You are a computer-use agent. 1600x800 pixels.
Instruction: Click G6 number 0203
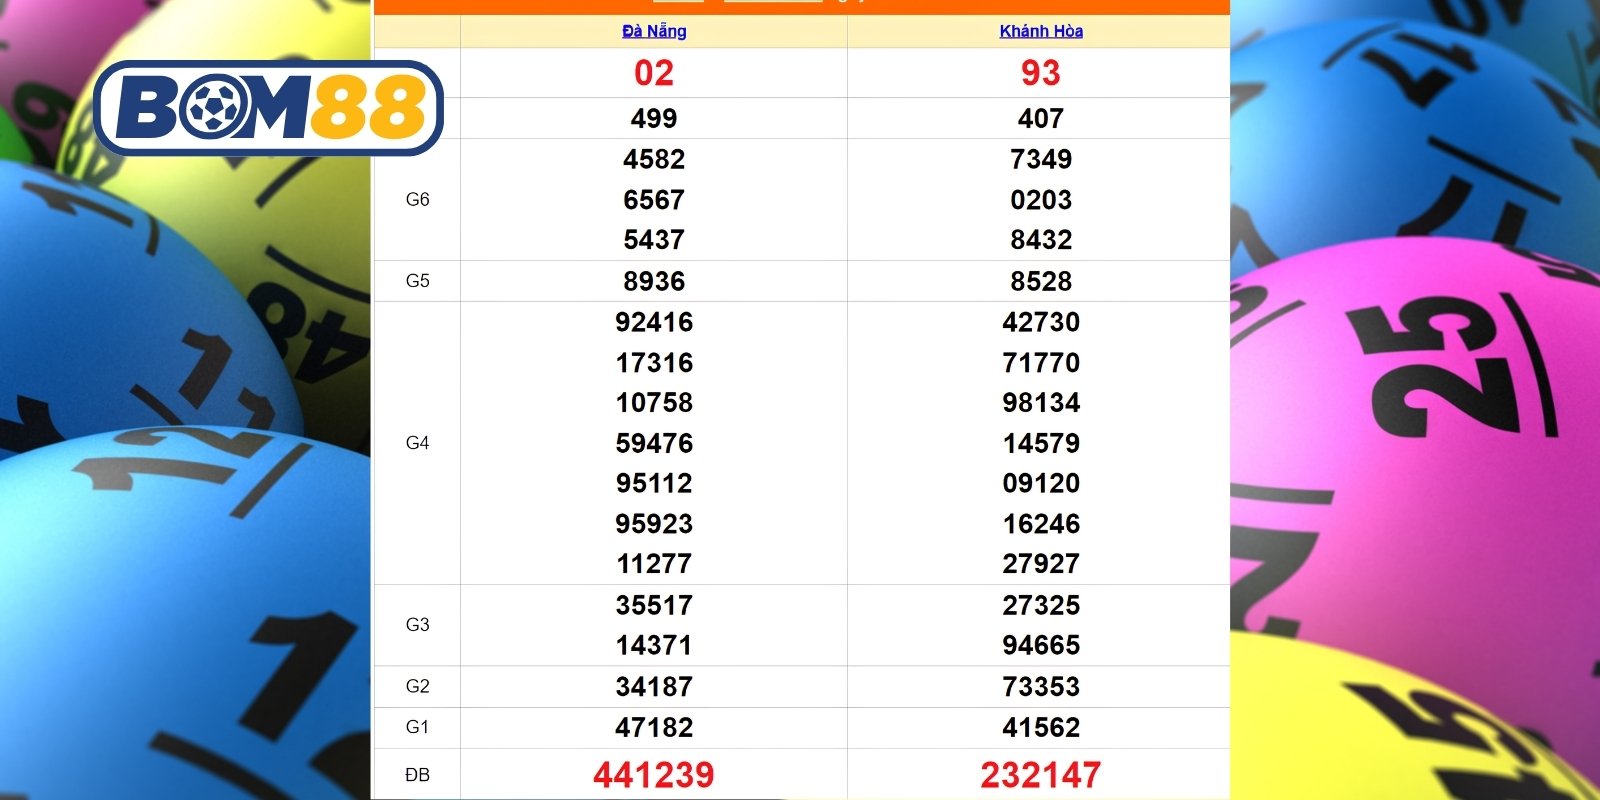[x=1041, y=200]
